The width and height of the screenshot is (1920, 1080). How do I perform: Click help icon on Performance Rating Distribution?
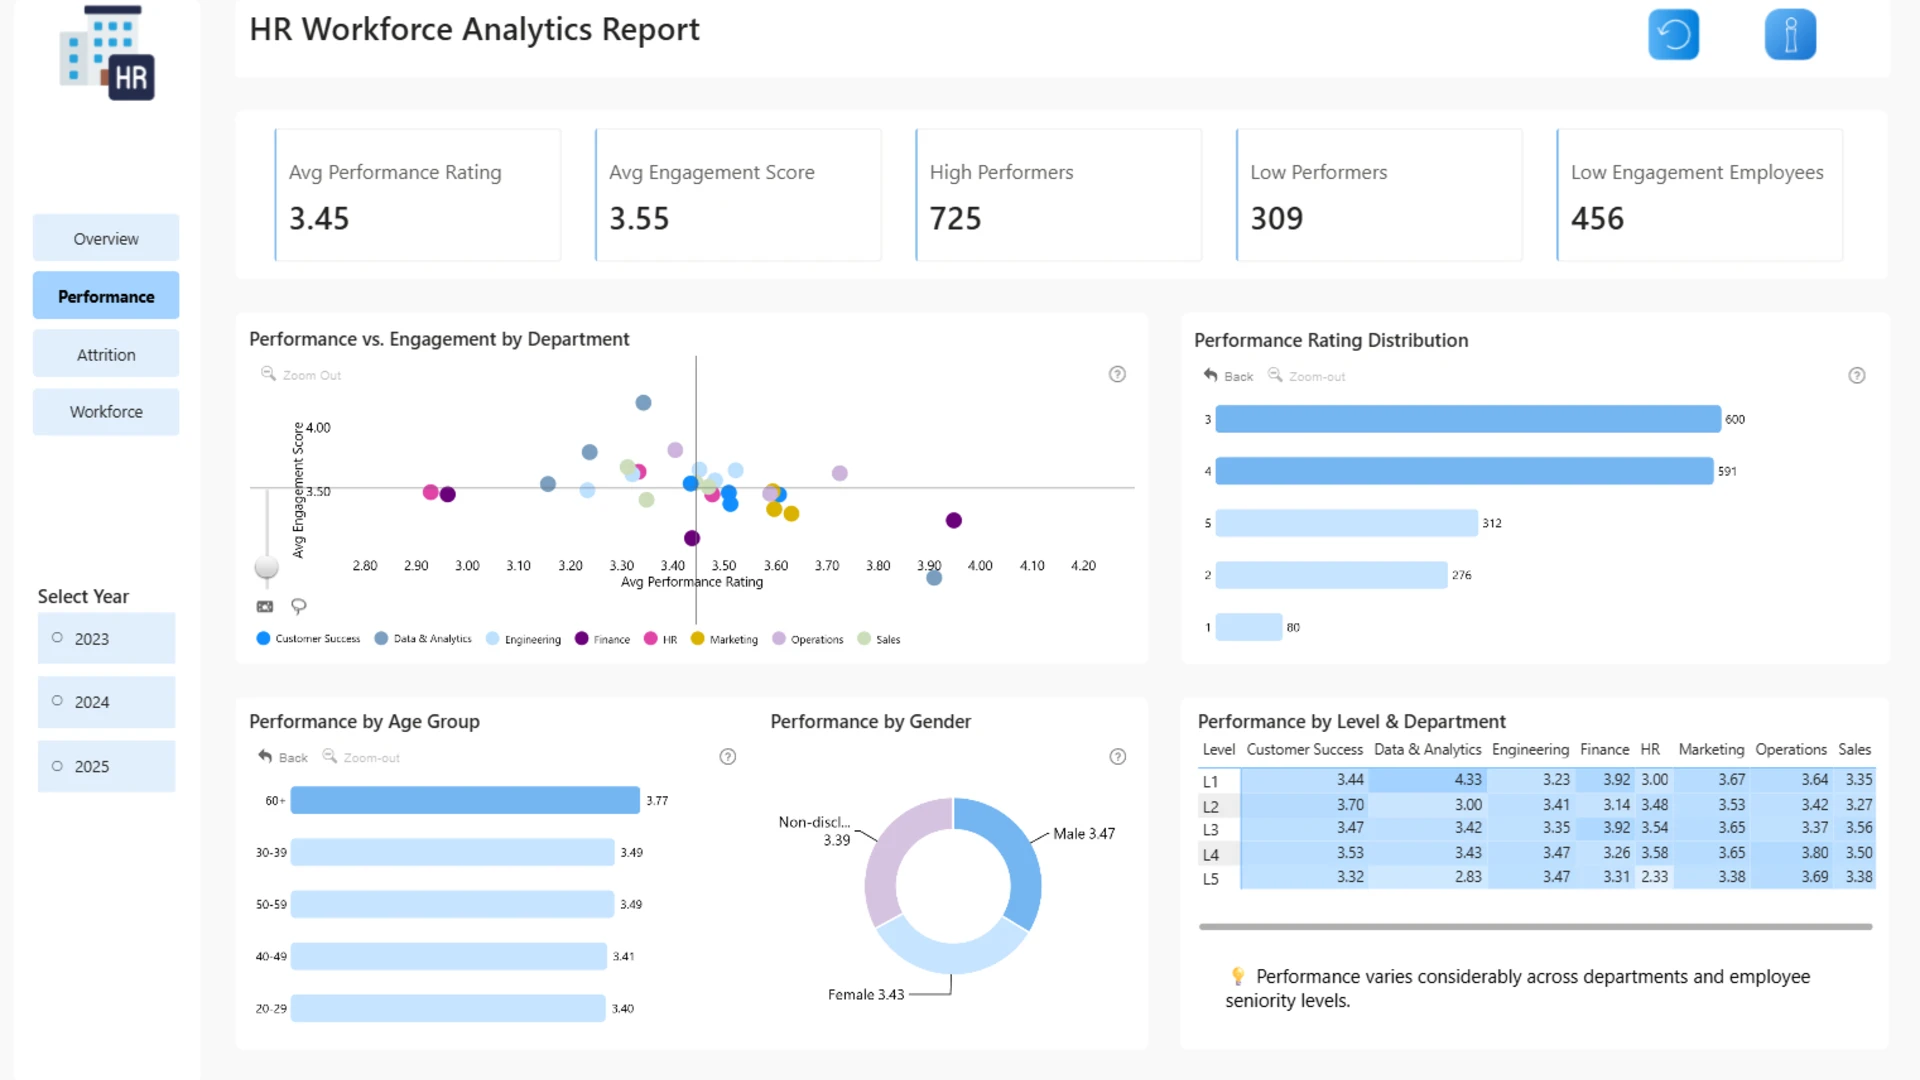coord(1856,376)
